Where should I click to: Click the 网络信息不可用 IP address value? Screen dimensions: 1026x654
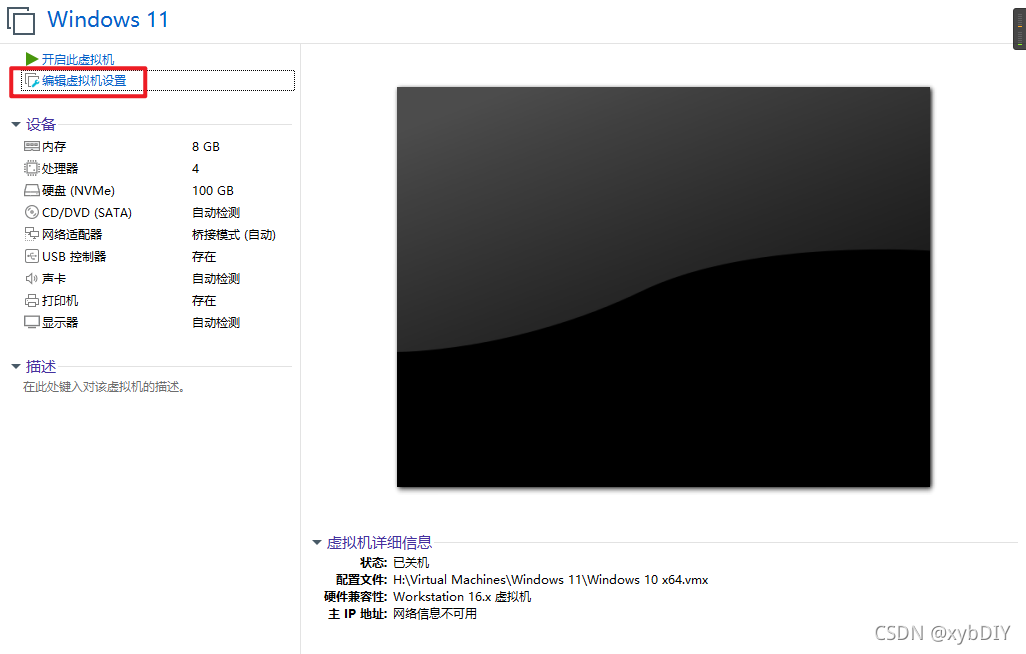point(435,613)
